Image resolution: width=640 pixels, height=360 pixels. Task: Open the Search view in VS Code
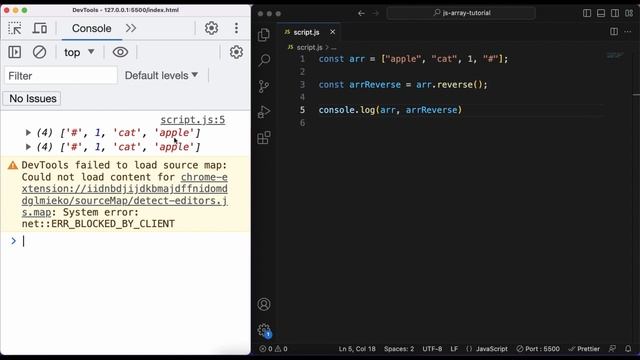[264, 60]
